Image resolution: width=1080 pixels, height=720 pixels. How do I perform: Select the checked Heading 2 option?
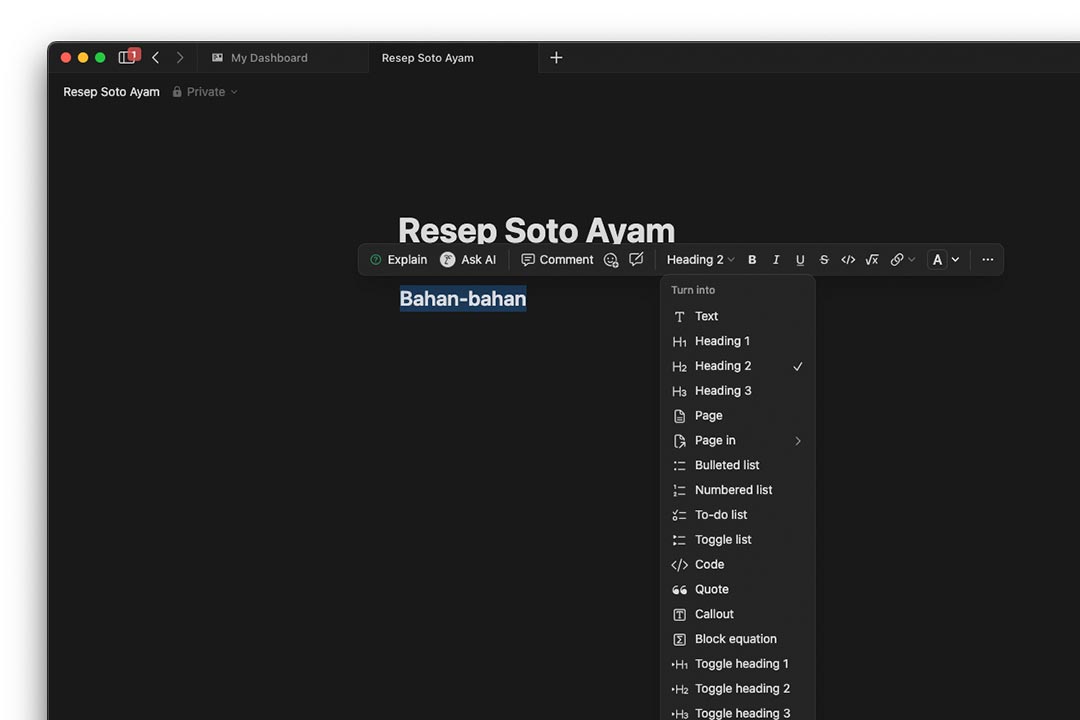pos(738,366)
